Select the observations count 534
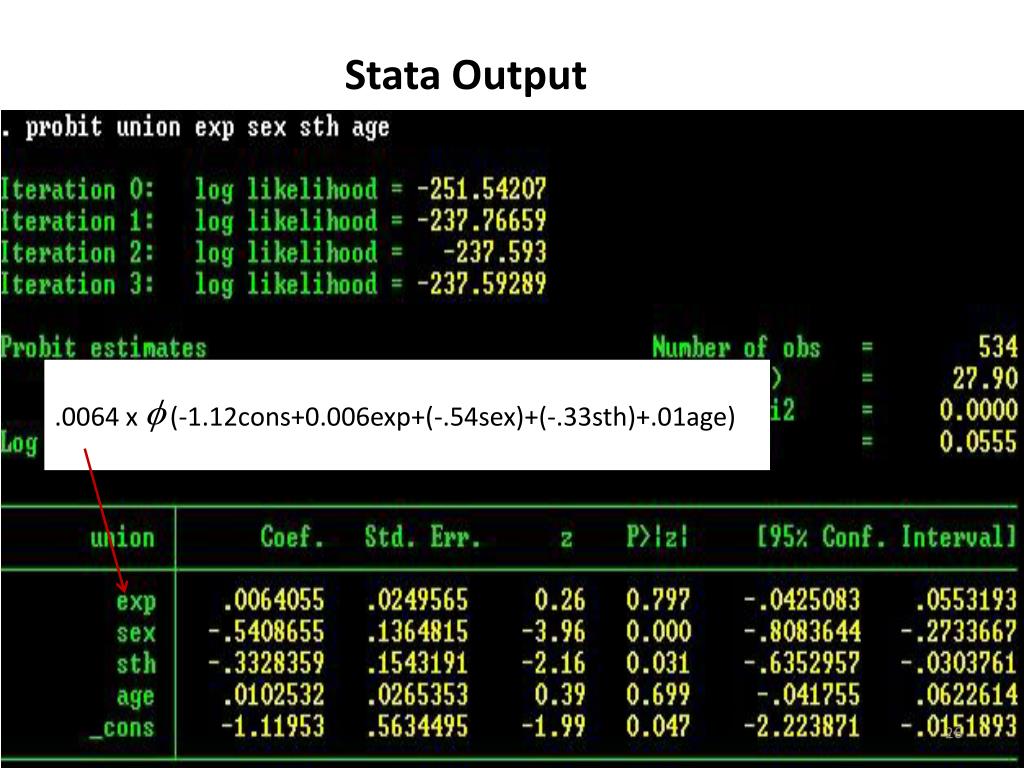This screenshot has height=768, width=1024. tap(998, 347)
